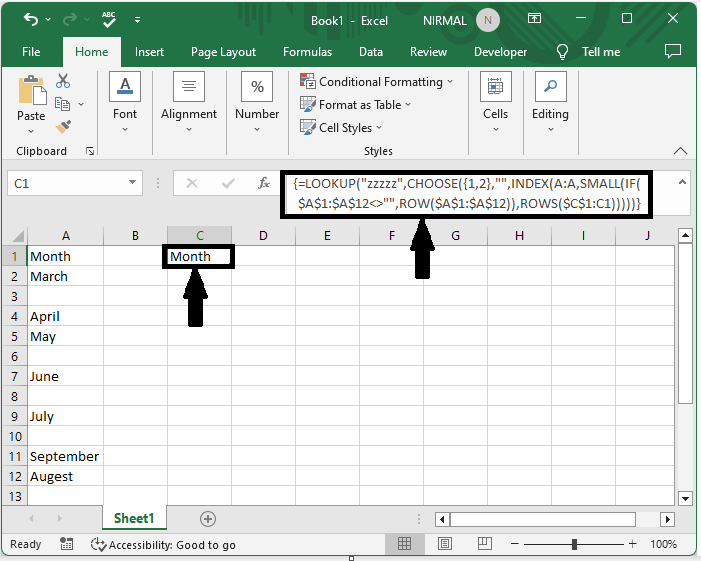Click vertical scrollbar down arrow

coord(685,498)
